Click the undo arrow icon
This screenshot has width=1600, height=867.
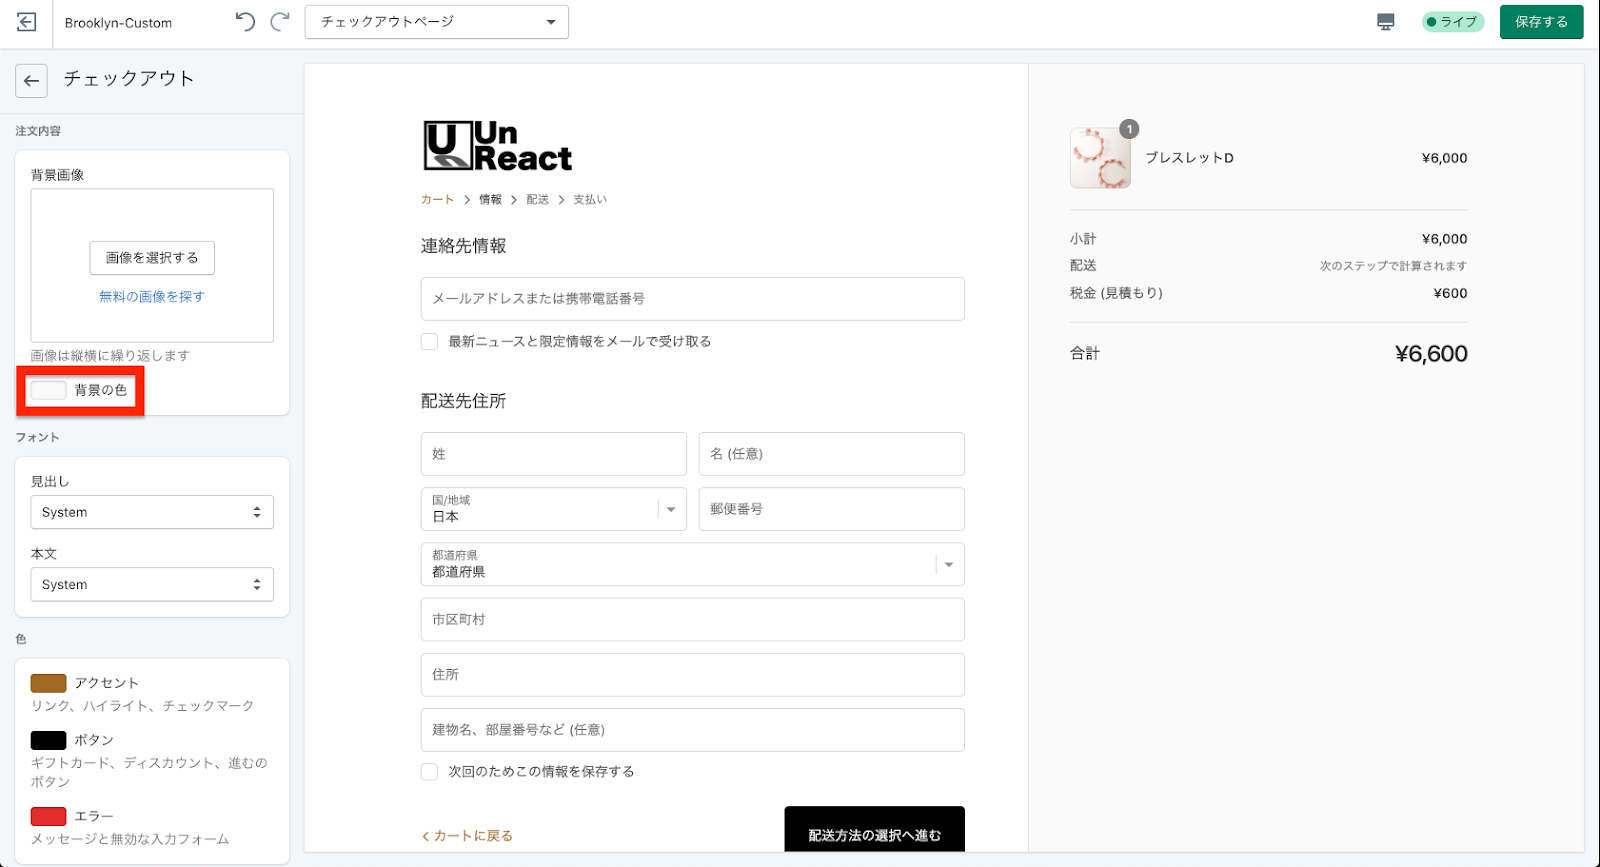245,22
